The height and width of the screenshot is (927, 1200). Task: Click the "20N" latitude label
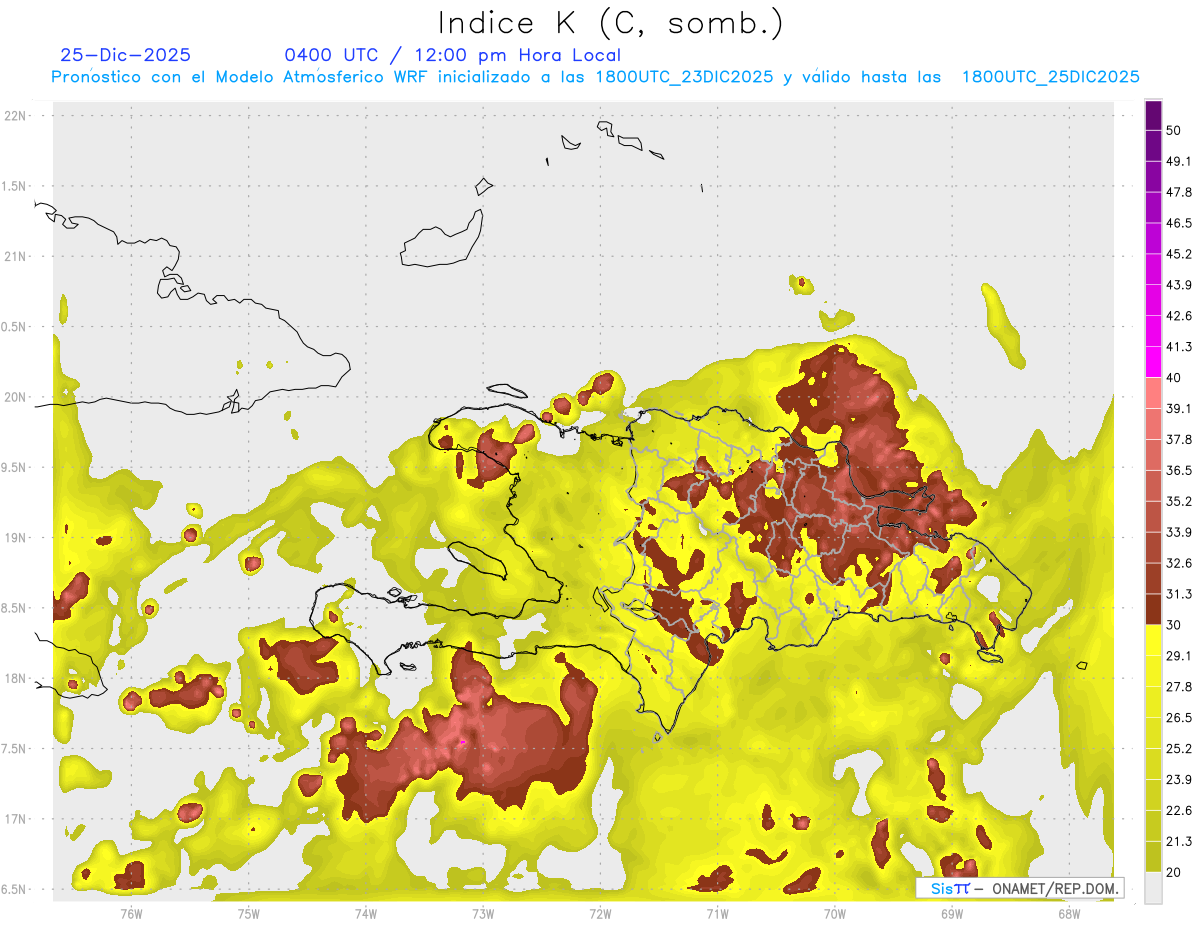click(x=15, y=397)
